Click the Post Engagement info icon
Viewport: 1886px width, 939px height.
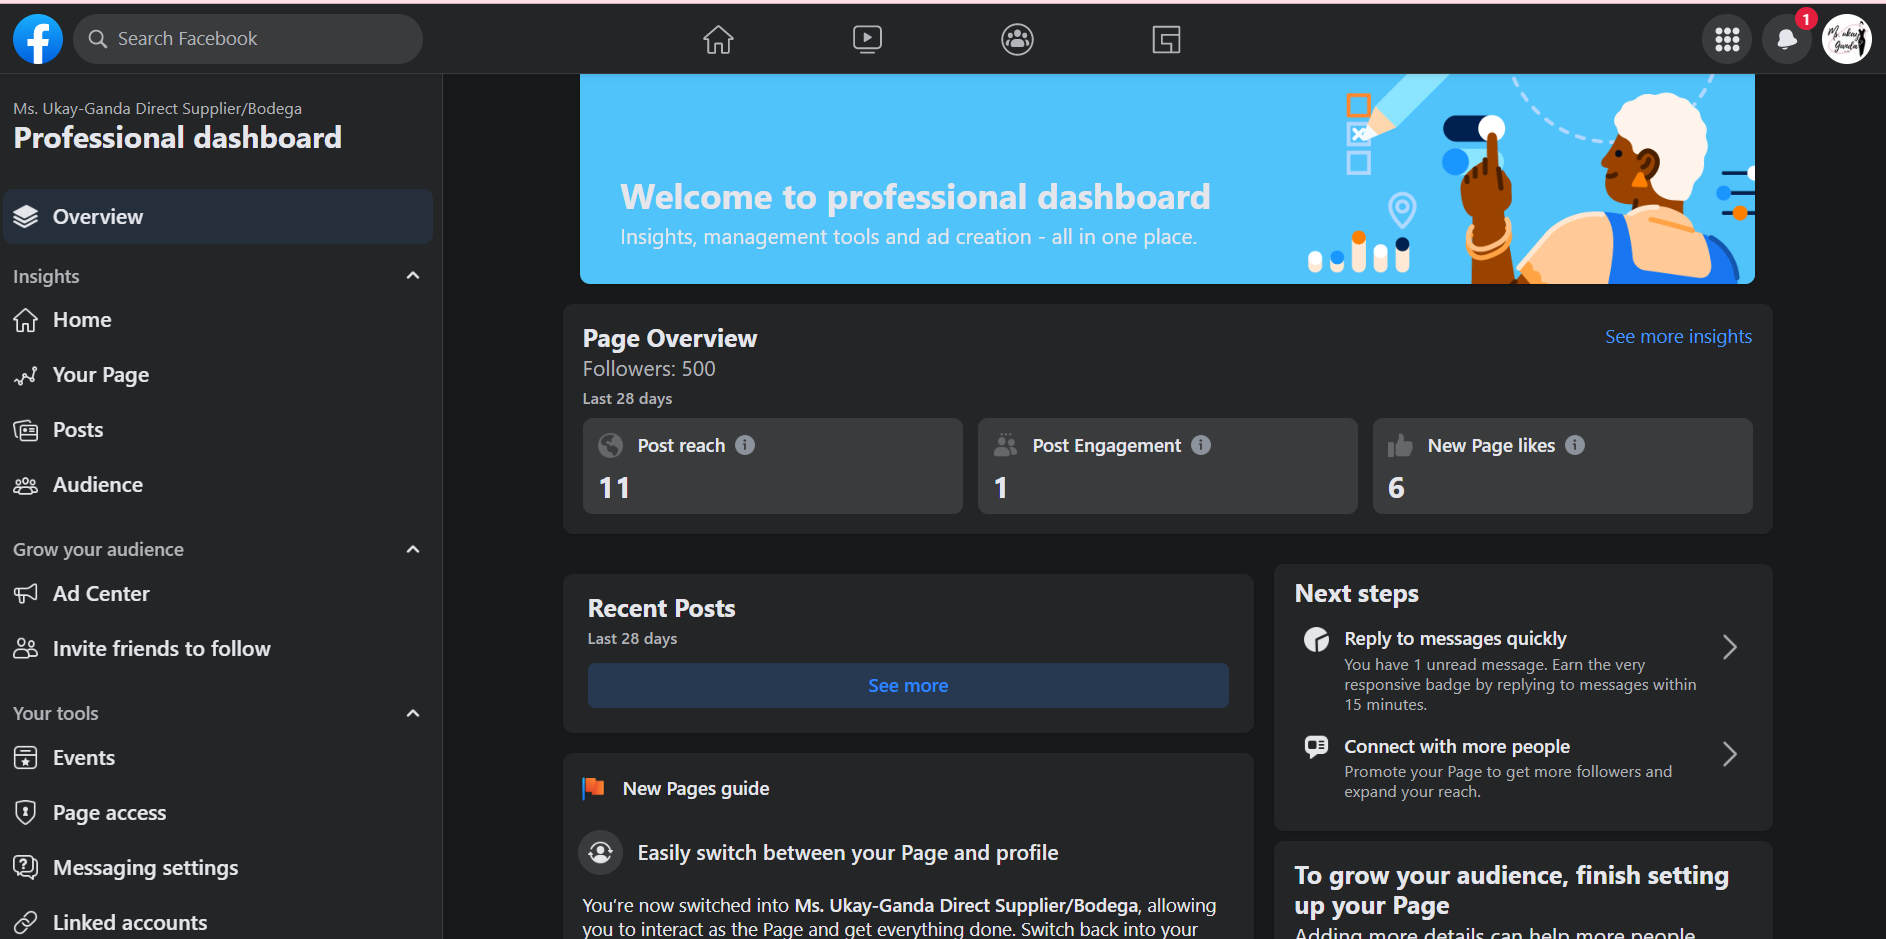[x=1201, y=445]
